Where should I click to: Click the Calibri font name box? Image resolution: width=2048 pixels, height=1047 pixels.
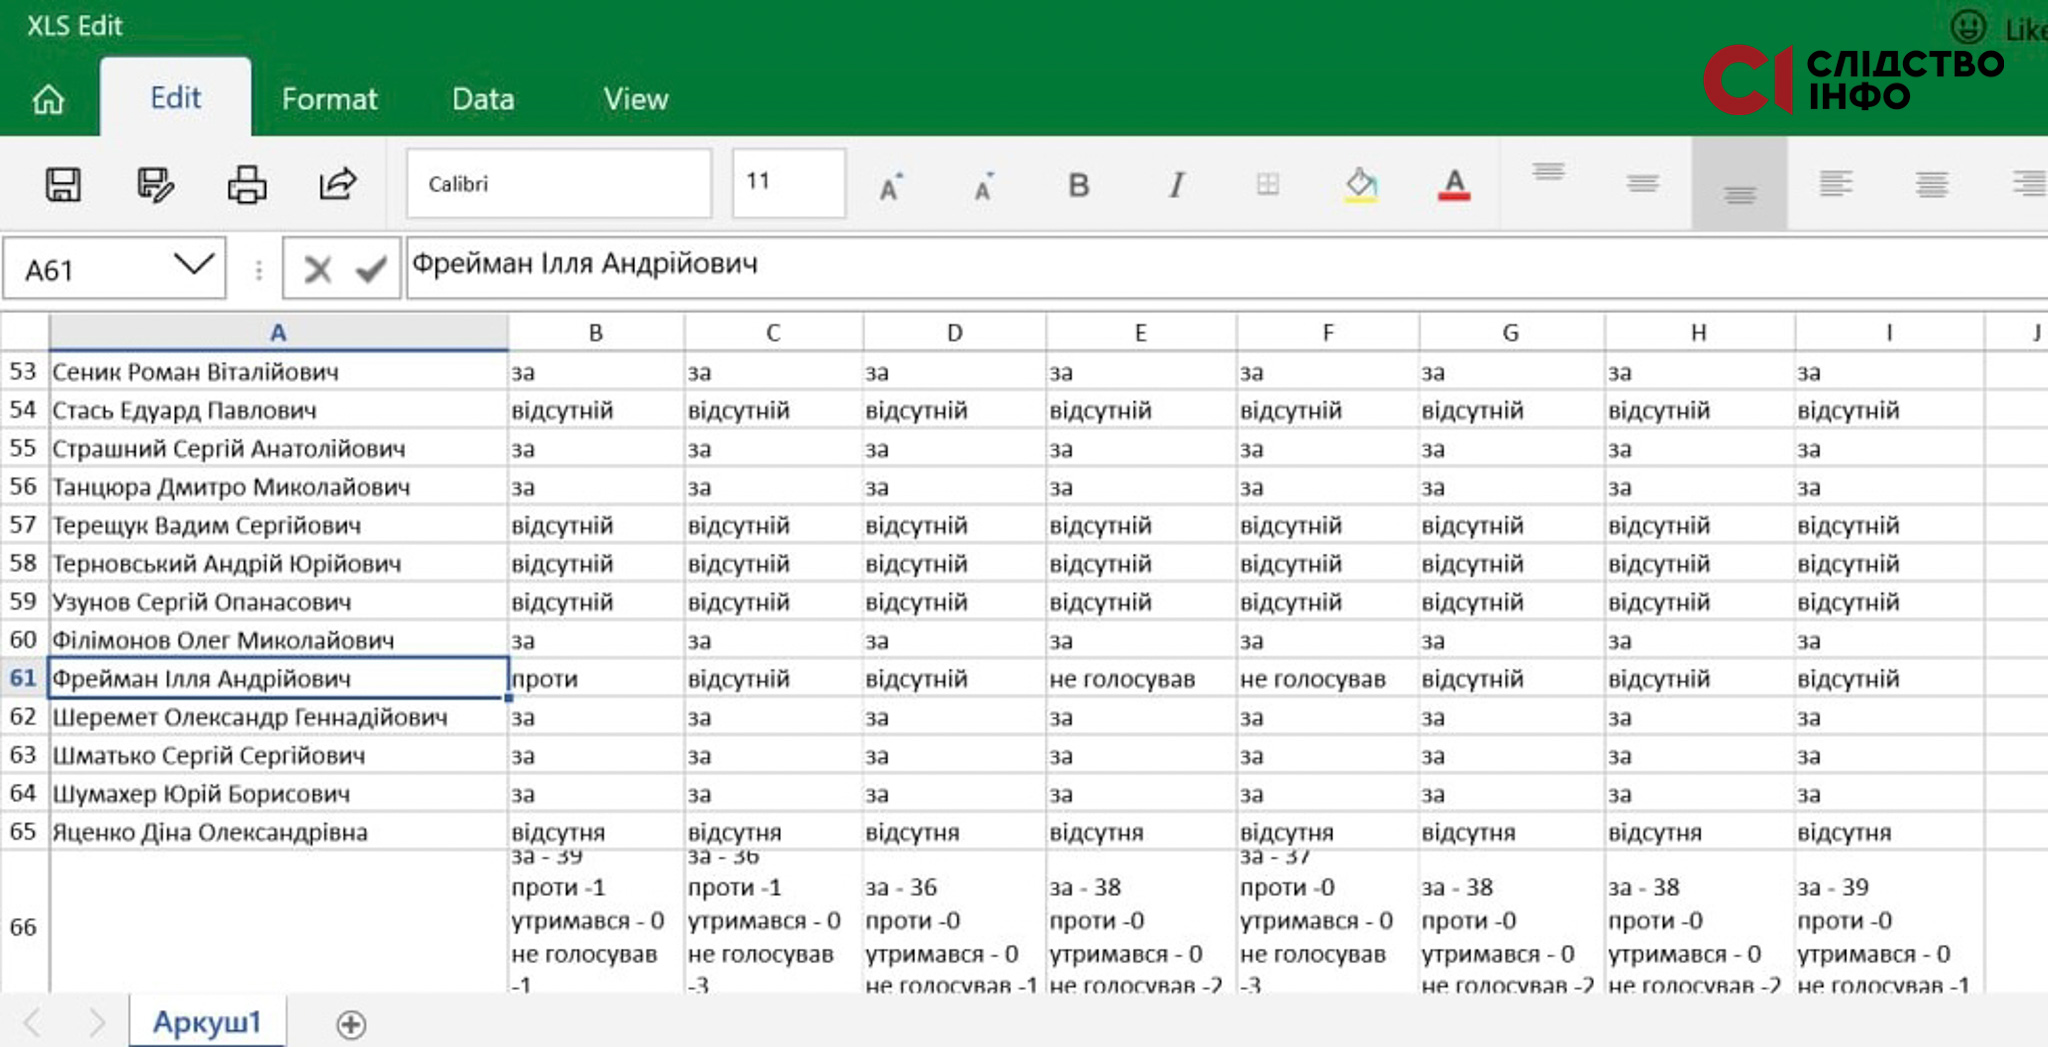(559, 184)
